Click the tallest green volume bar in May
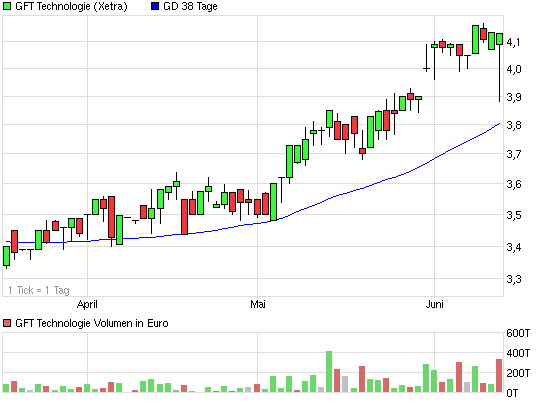Image resolution: width=545 pixels, height=401 pixels. [x=329, y=371]
